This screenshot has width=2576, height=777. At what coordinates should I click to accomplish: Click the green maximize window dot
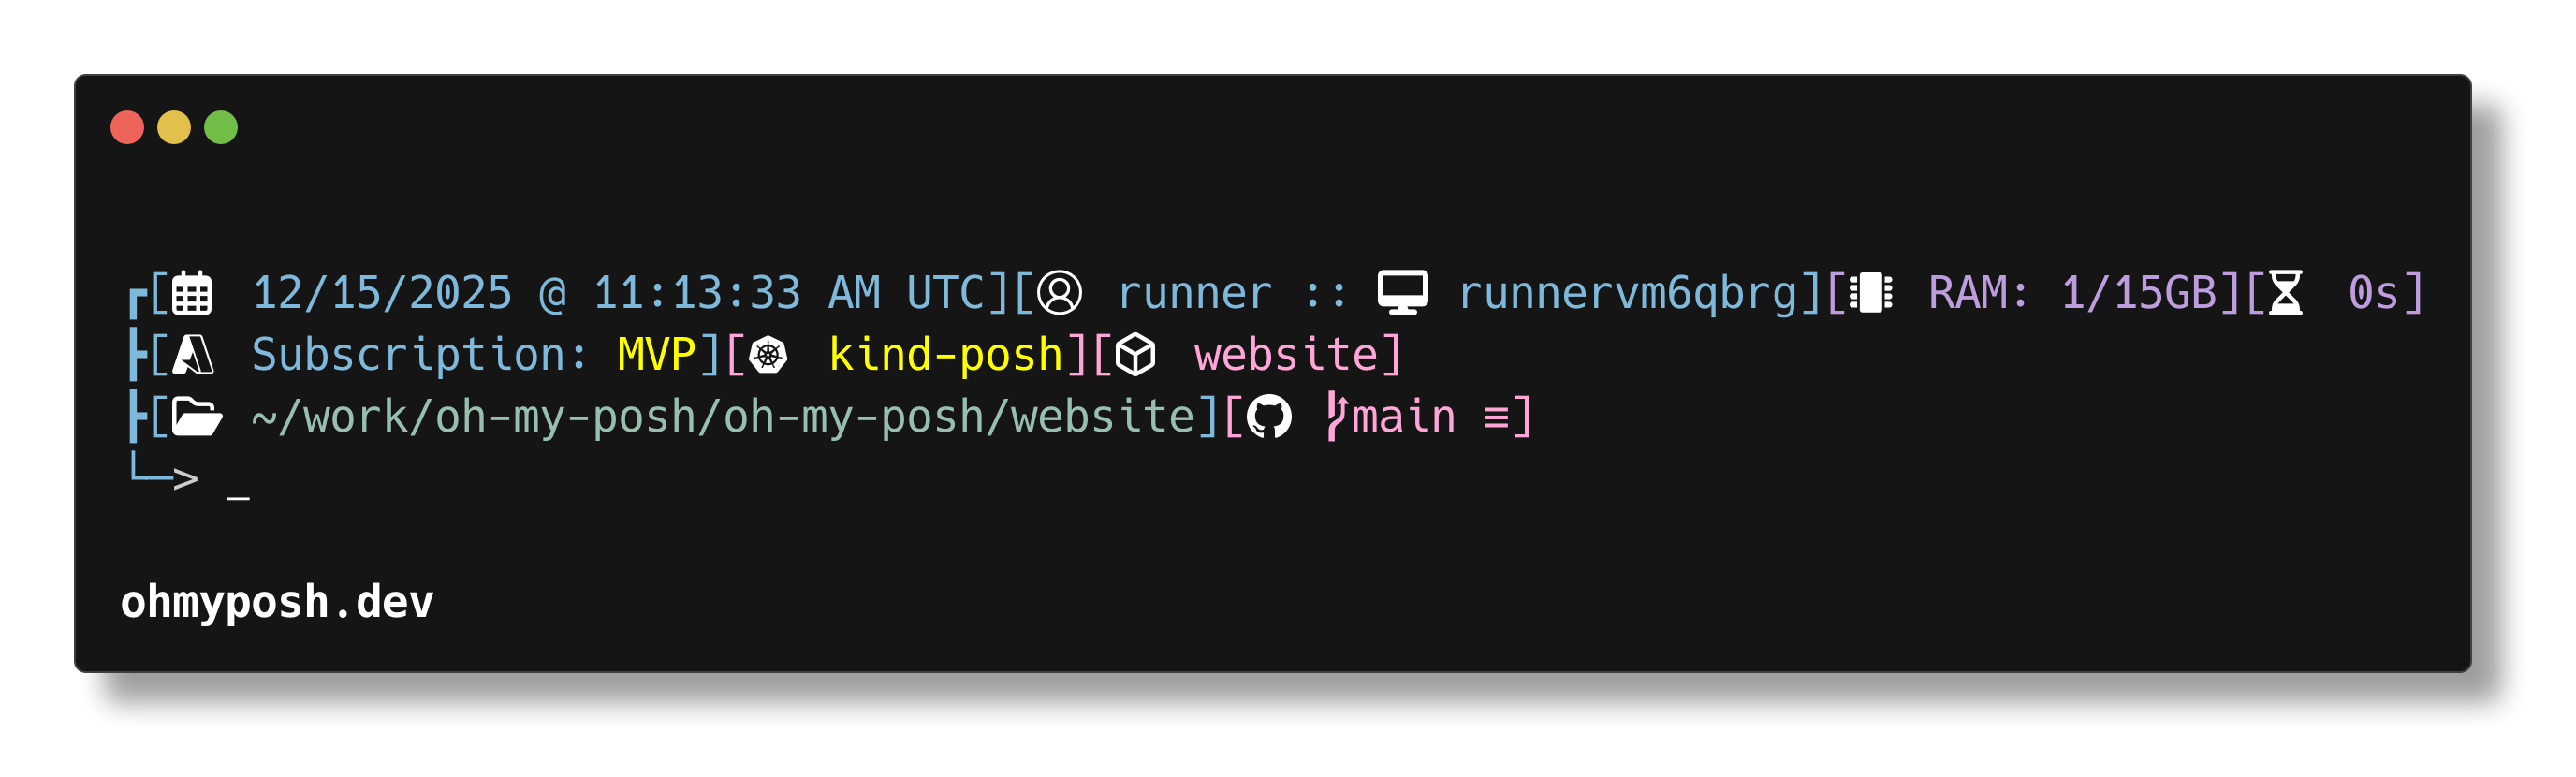point(221,128)
